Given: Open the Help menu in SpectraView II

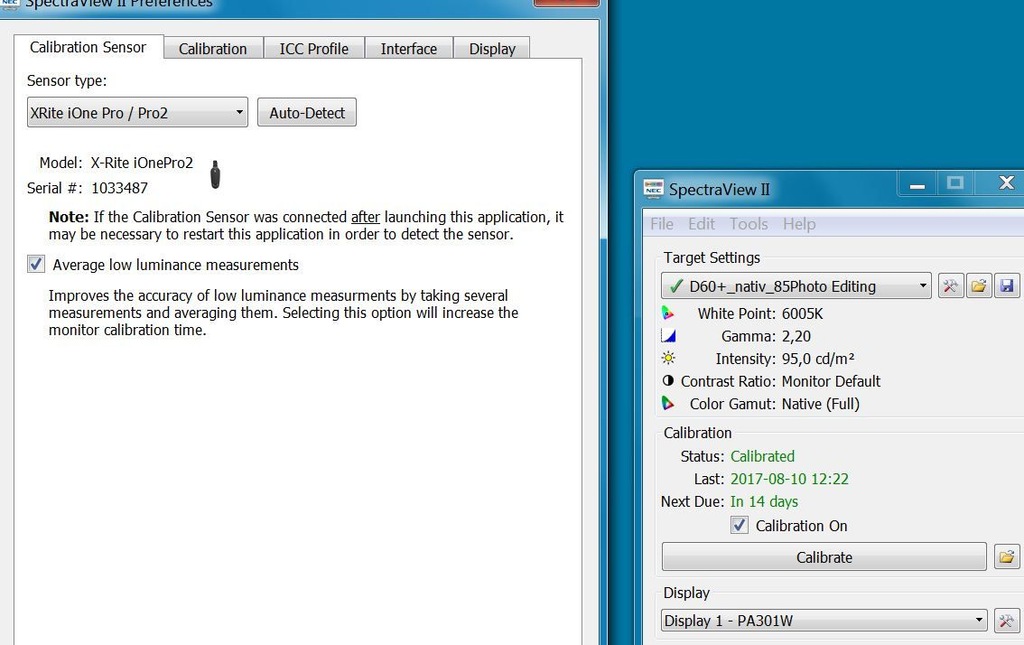Looking at the screenshot, I should click(799, 224).
